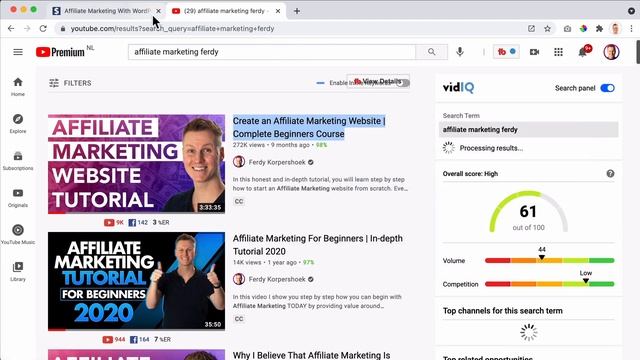The image size is (640, 360).
Task: Click the search magnifier button
Action: pyautogui.click(x=431, y=52)
